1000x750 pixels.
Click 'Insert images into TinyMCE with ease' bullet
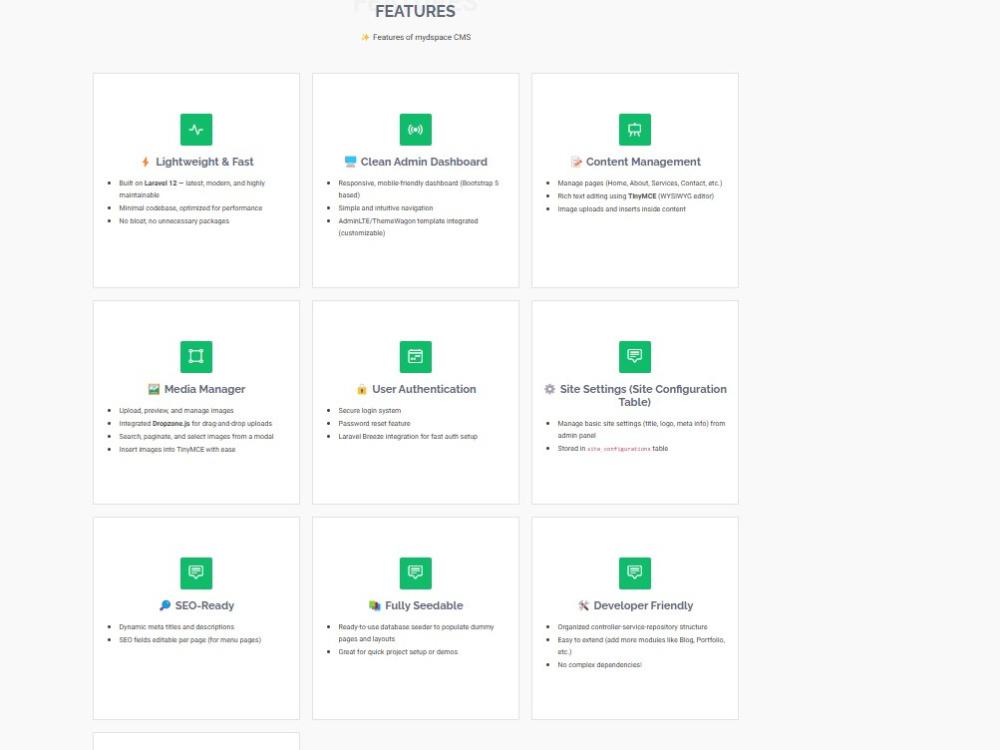click(x=177, y=450)
